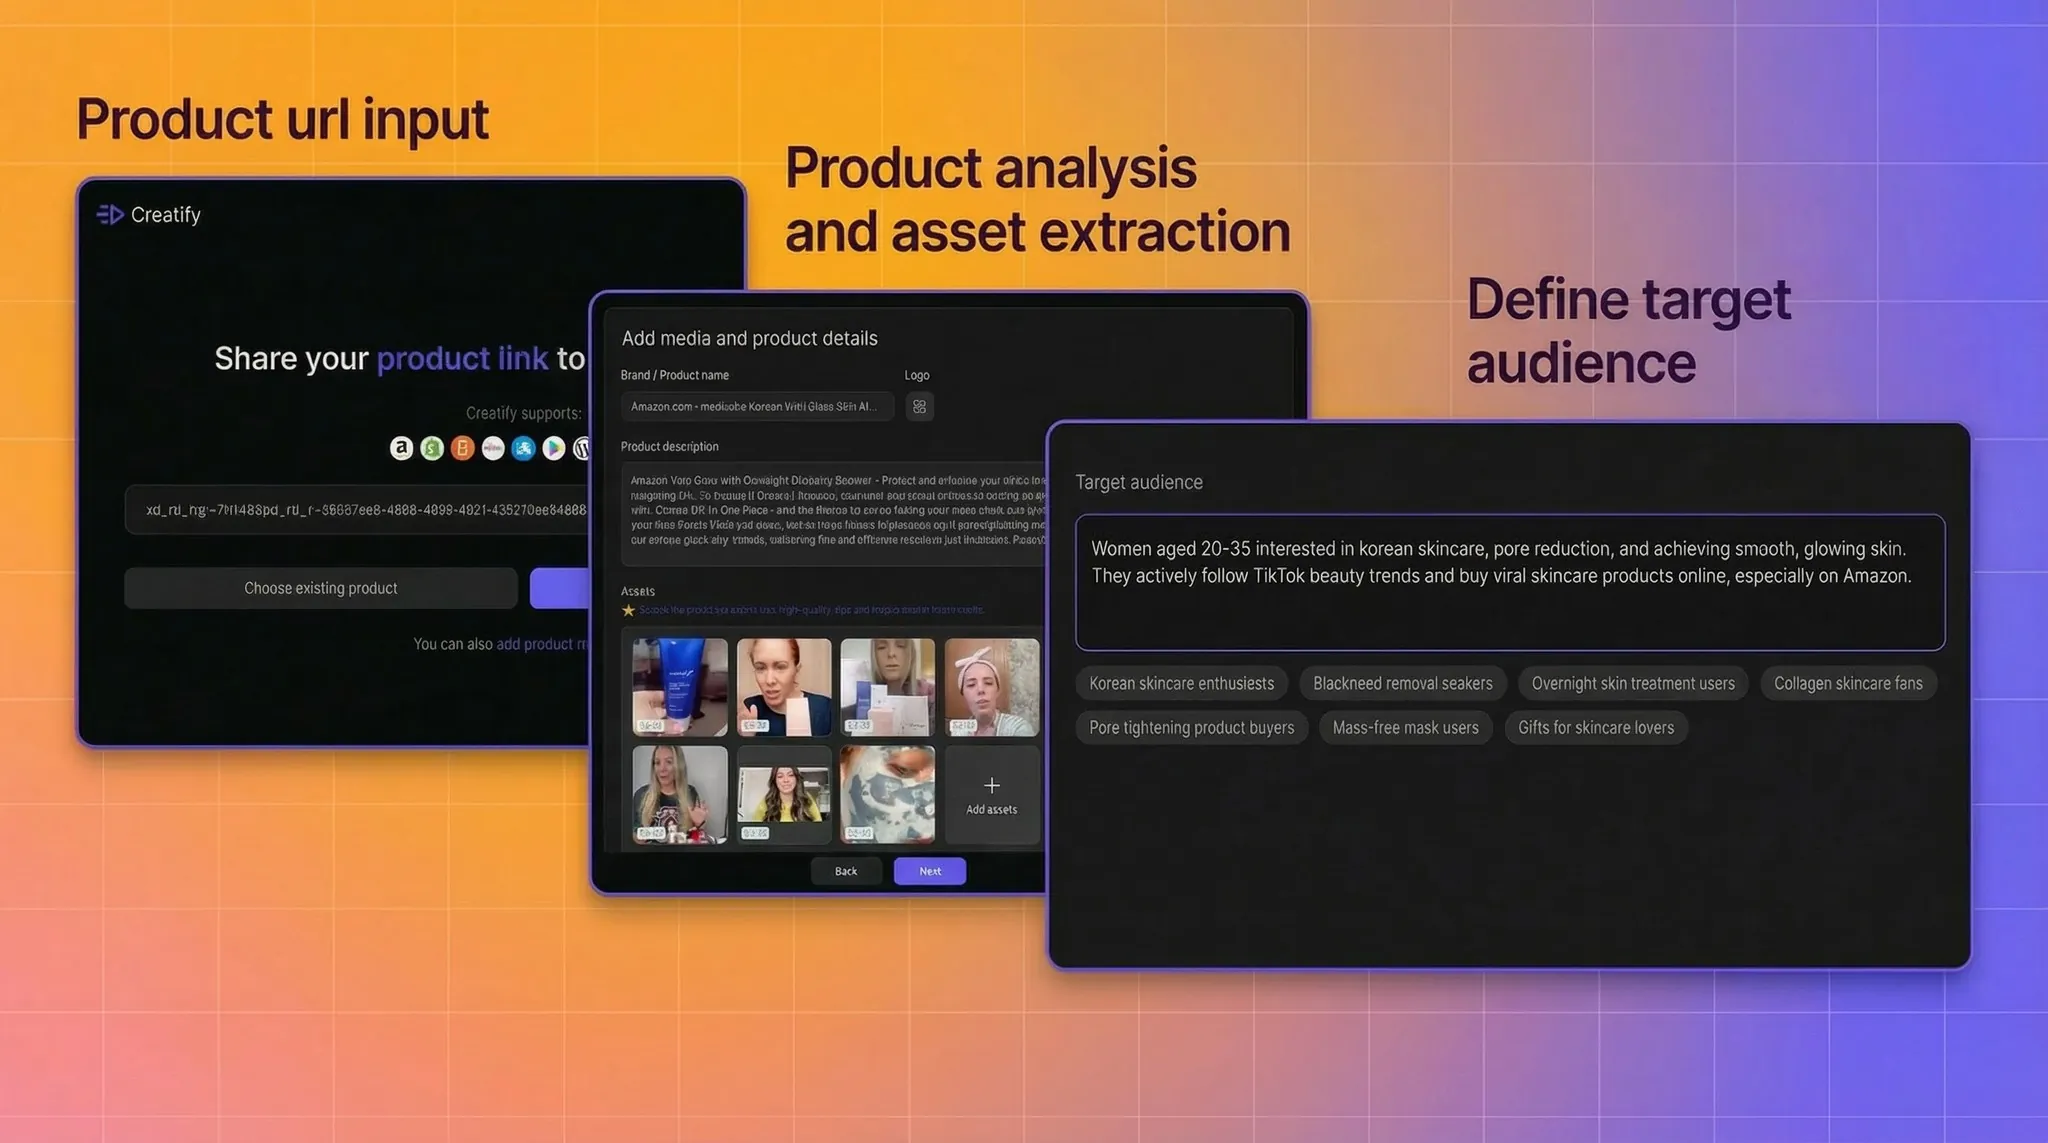
Task: Select the orange B platform icon
Action: click(x=462, y=448)
